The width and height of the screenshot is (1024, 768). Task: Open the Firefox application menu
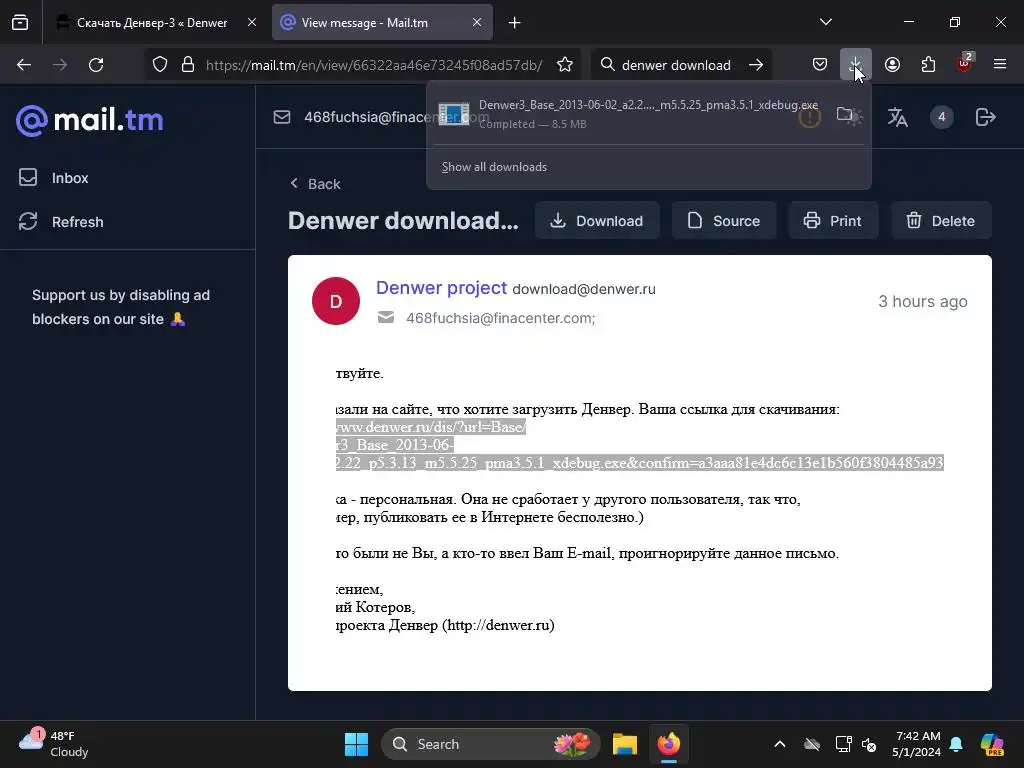(x=1000, y=65)
